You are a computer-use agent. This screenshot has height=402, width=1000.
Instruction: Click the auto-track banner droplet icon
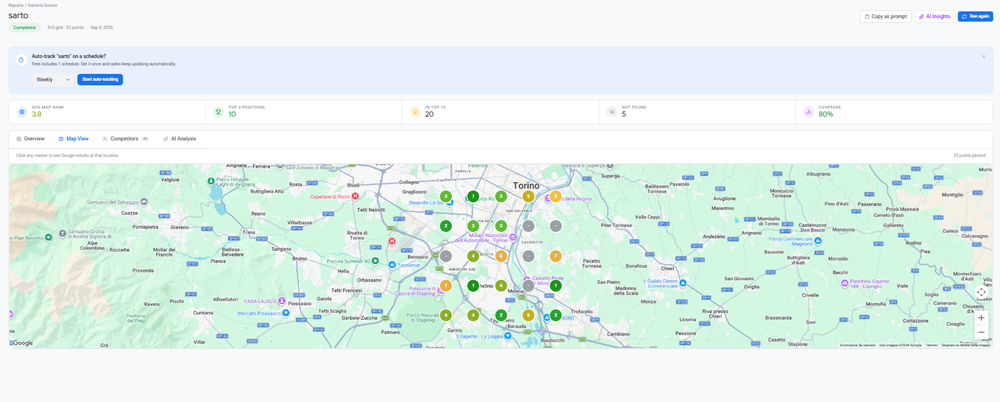[22, 59]
